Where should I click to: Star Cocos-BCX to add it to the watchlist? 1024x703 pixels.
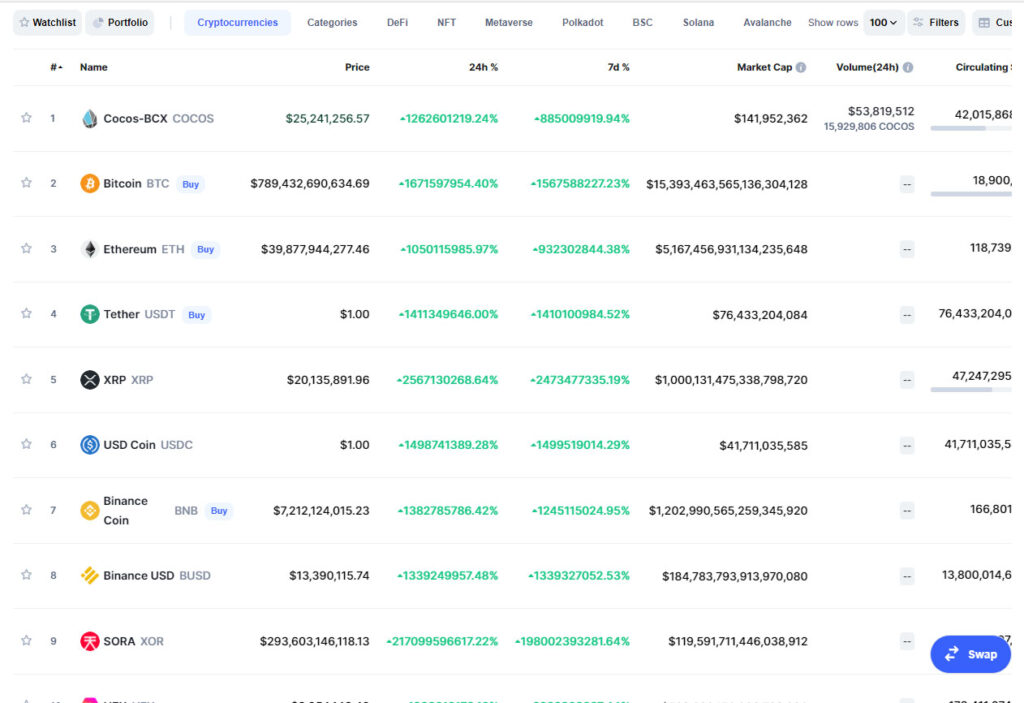pos(26,118)
